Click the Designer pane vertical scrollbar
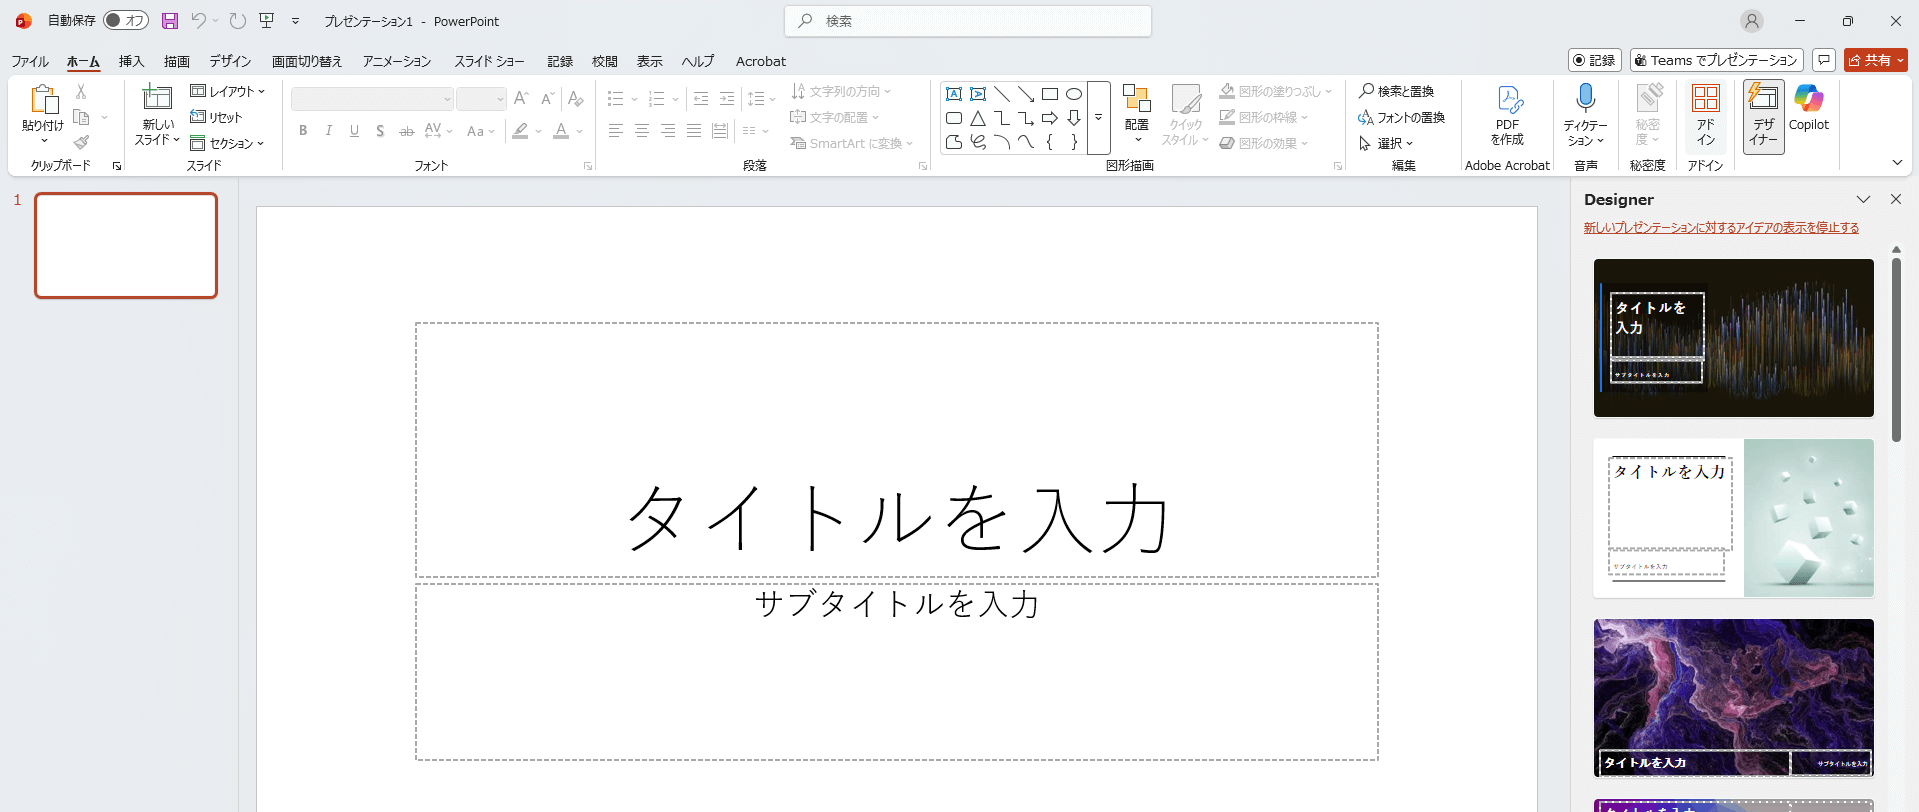 tap(1896, 350)
